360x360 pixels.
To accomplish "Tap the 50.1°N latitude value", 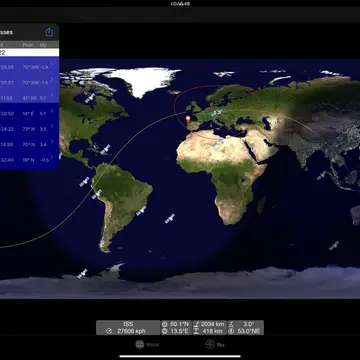I will [x=179, y=324].
